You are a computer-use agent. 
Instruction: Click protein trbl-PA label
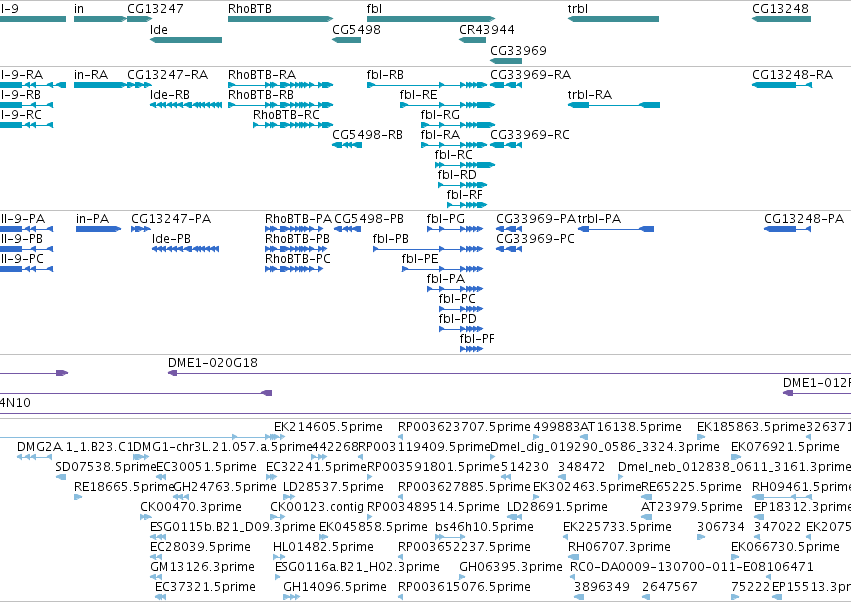click(x=599, y=219)
